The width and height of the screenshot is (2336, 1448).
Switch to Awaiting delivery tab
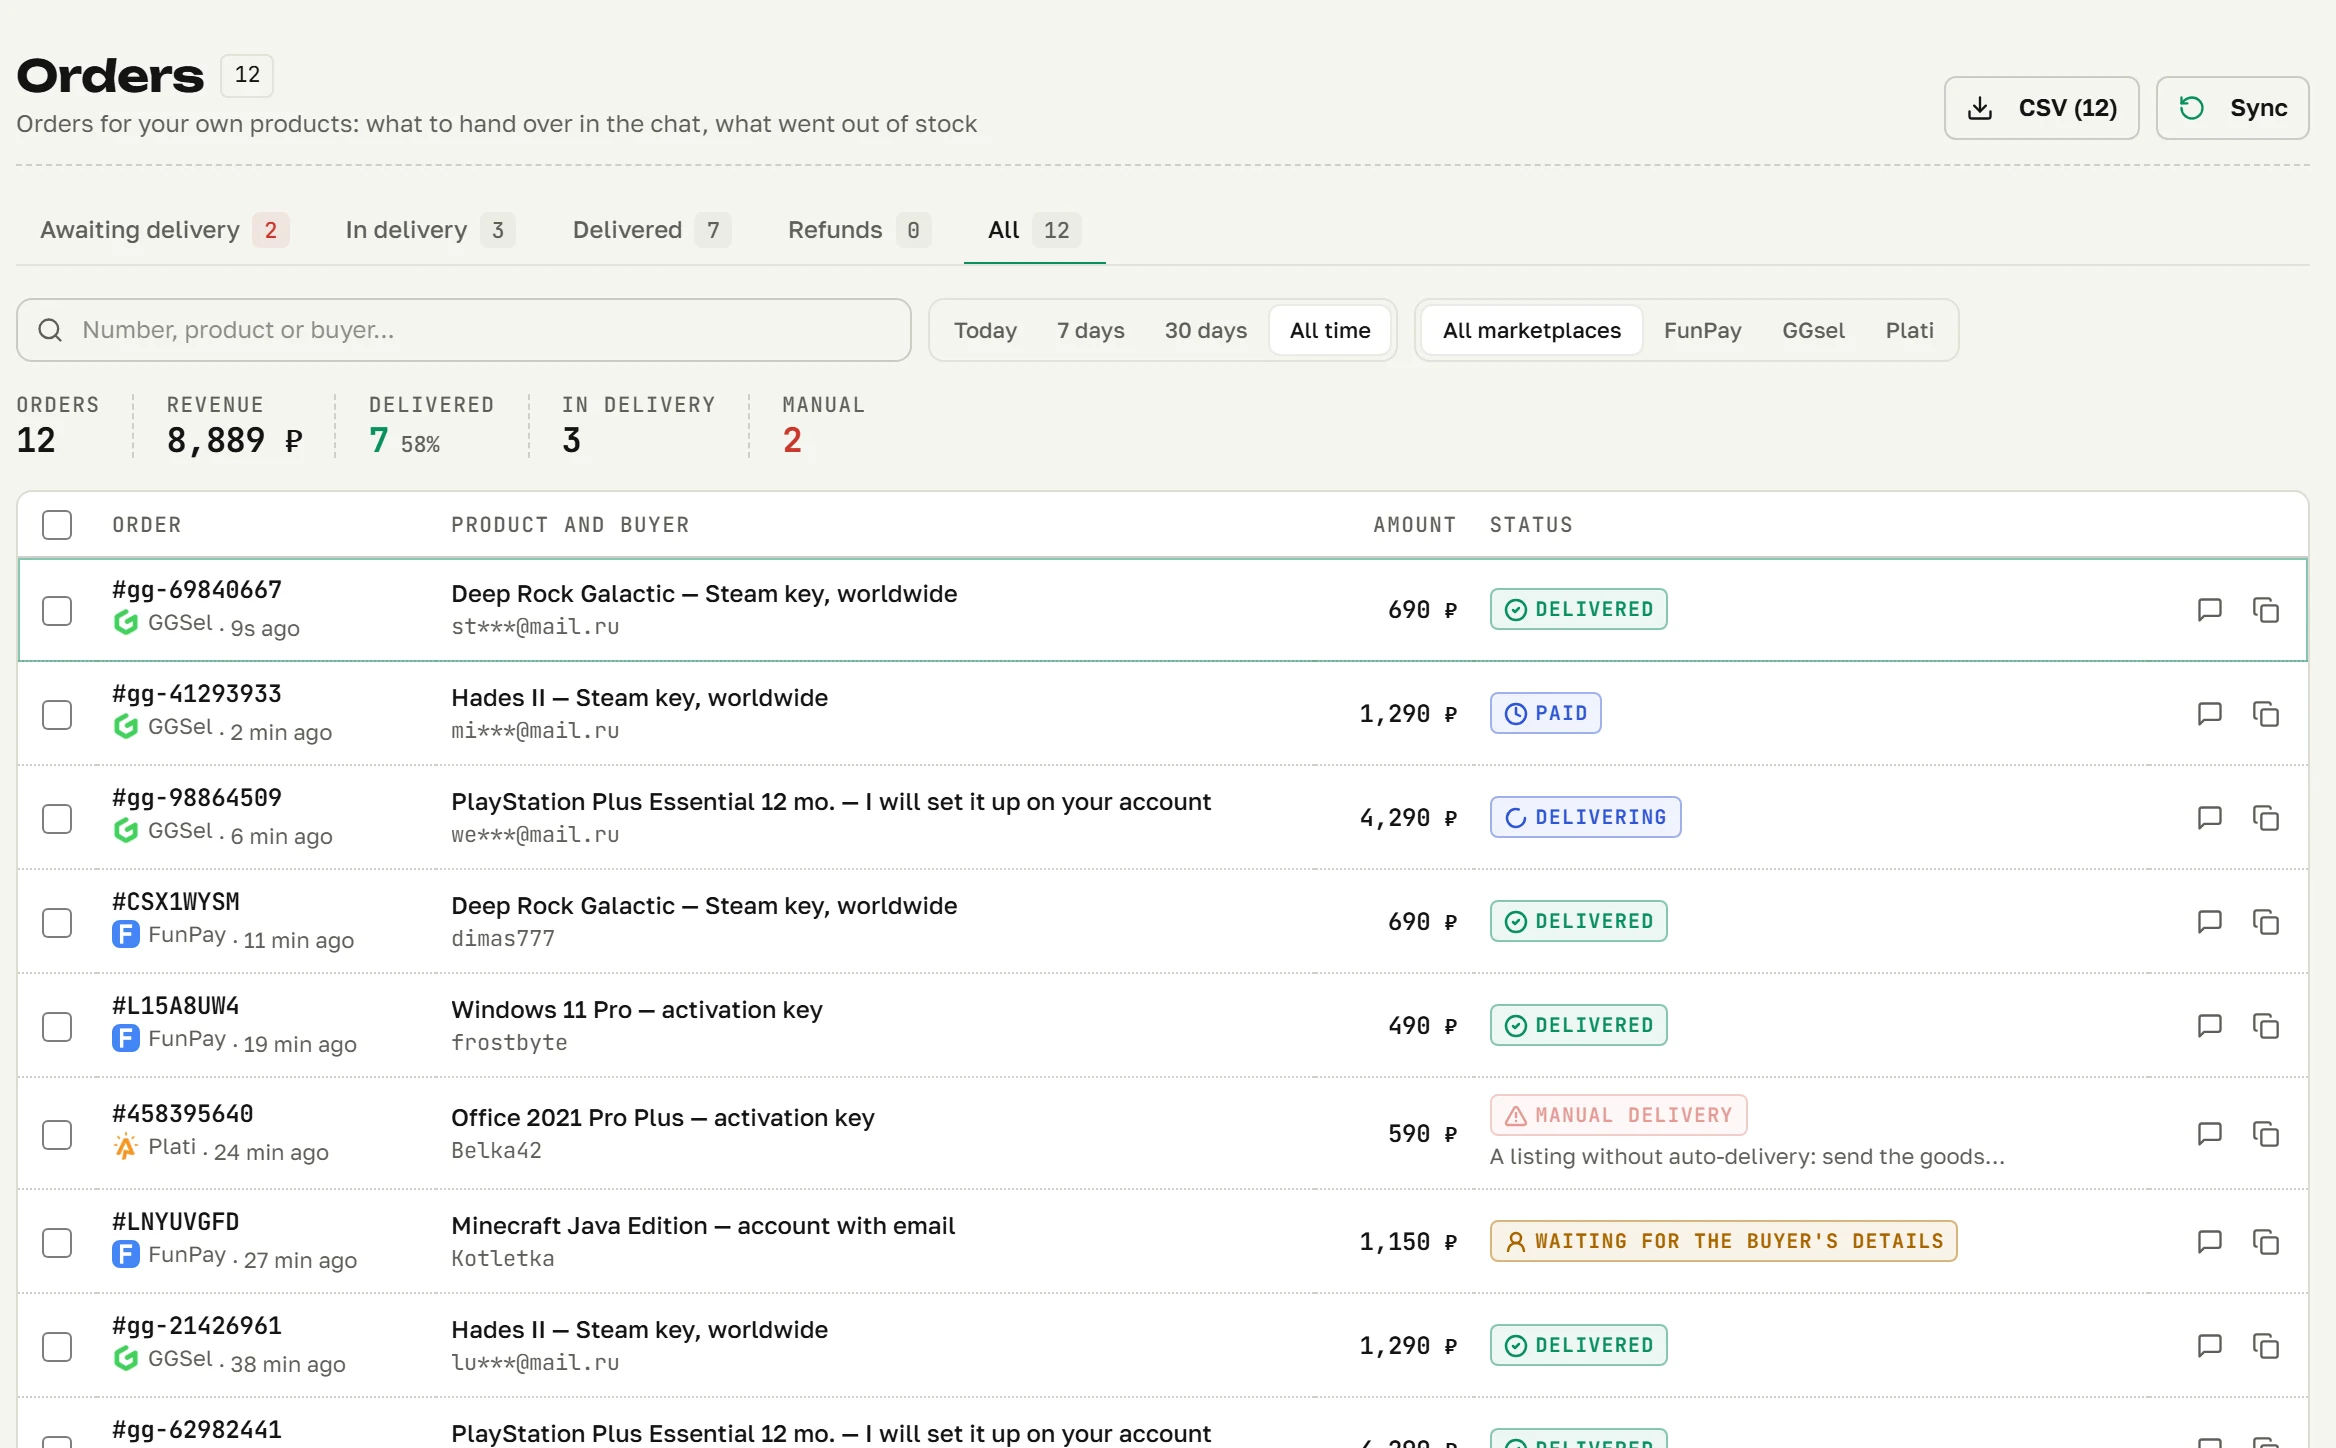164,230
